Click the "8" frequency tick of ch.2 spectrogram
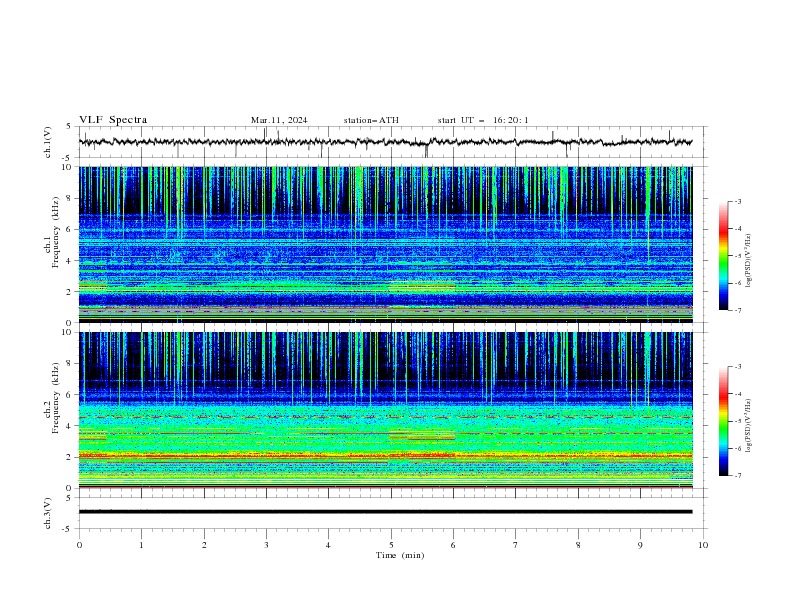This screenshot has height=612, width=792. coord(69,364)
